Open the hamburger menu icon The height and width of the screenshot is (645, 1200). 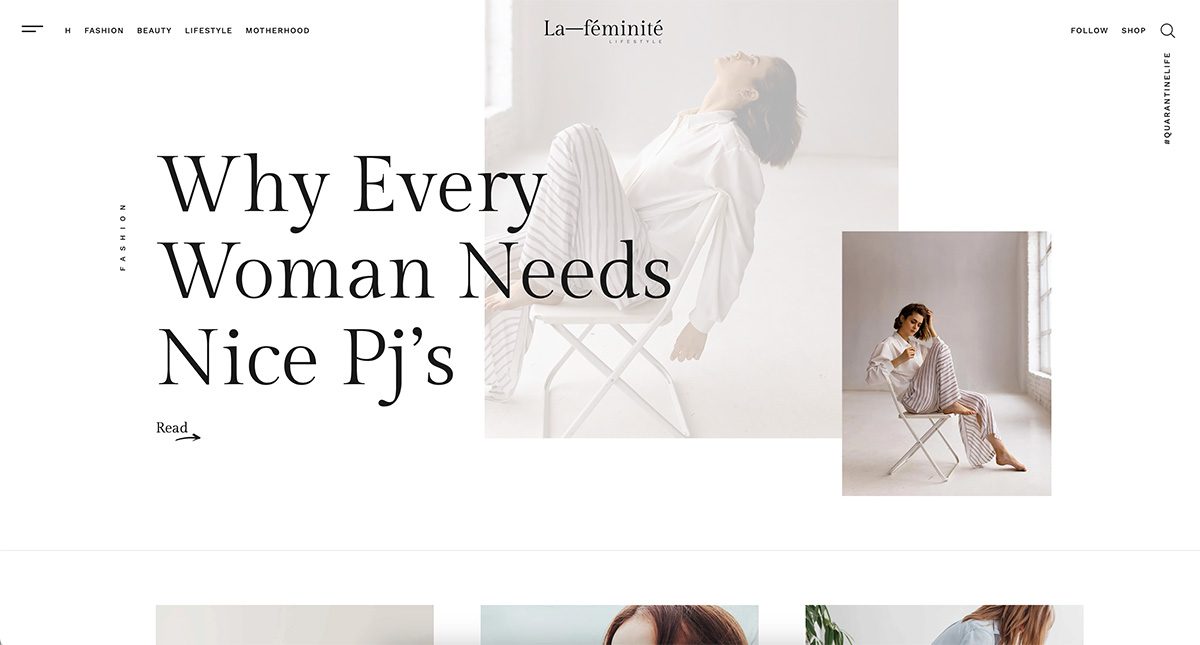32,30
